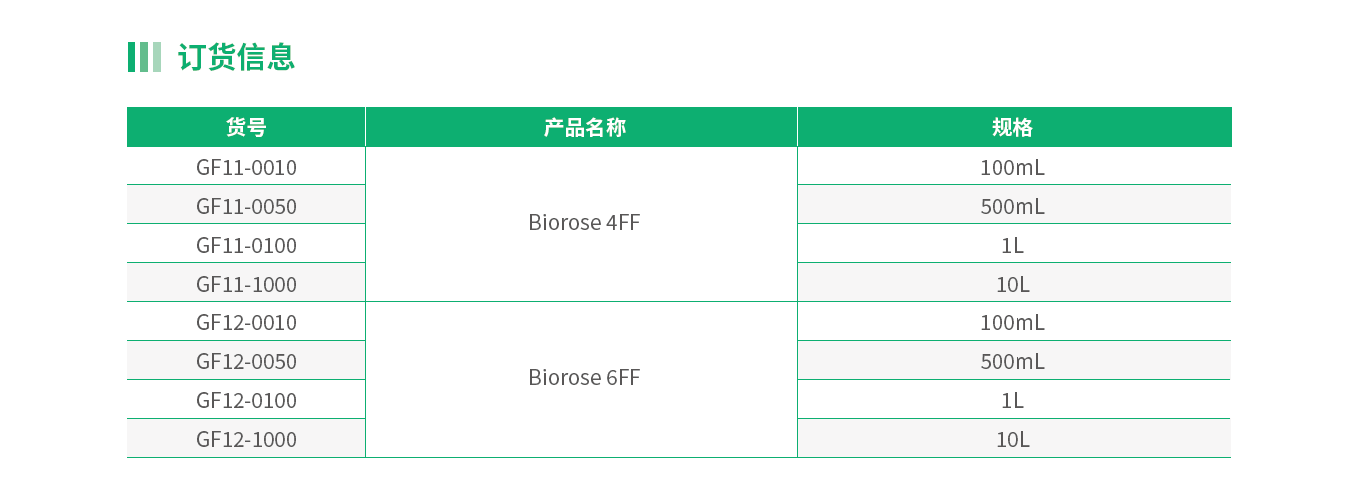Click the Biorose 4FF product cell
Image resolution: width=1359 pixels, height=496 pixels.
pyautogui.click(x=582, y=224)
